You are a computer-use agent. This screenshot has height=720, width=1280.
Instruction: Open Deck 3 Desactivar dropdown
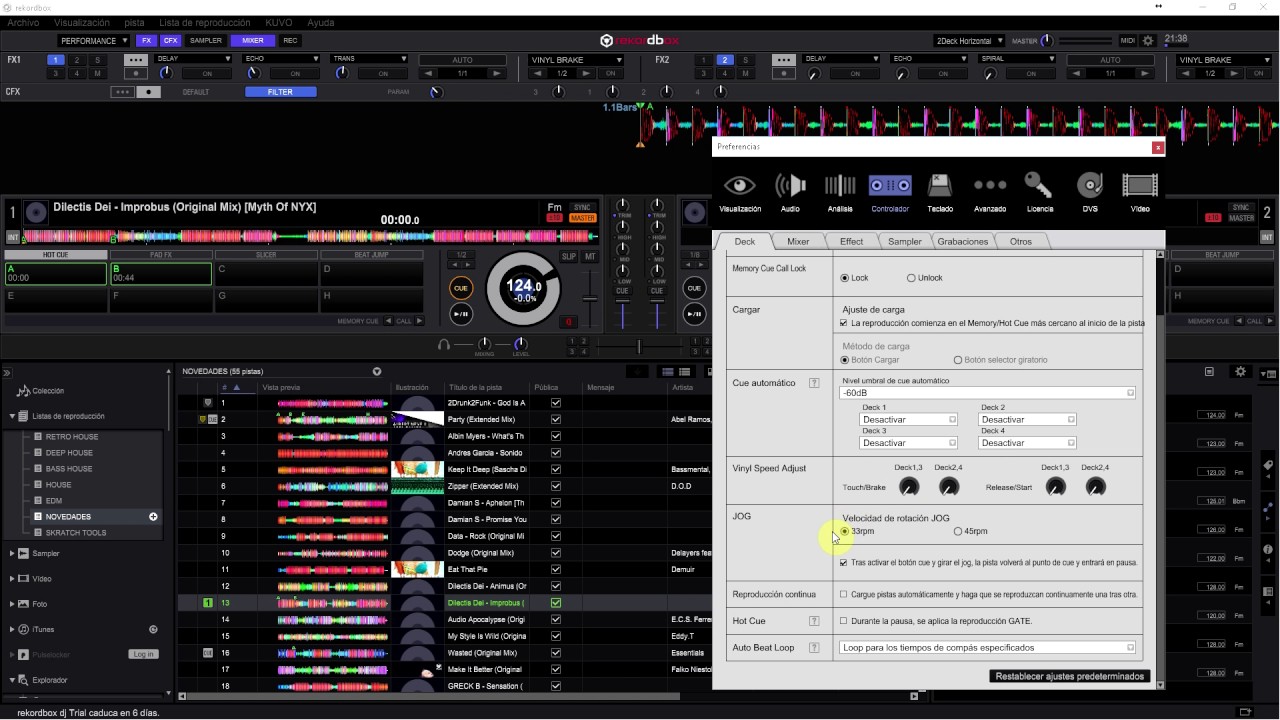pos(908,443)
